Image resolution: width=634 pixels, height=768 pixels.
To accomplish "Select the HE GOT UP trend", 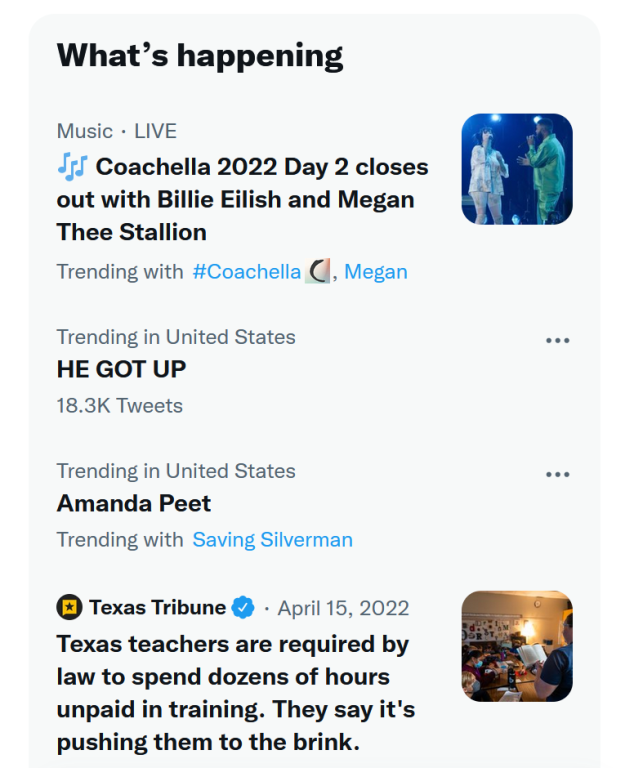I will tap(121, 369).
